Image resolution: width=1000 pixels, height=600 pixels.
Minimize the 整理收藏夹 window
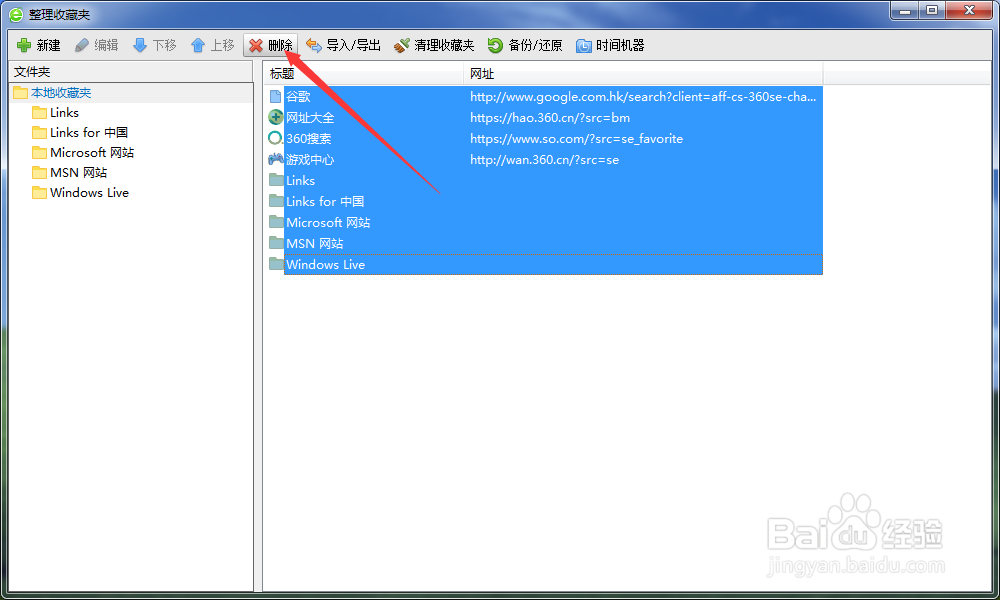pos(904,11)
